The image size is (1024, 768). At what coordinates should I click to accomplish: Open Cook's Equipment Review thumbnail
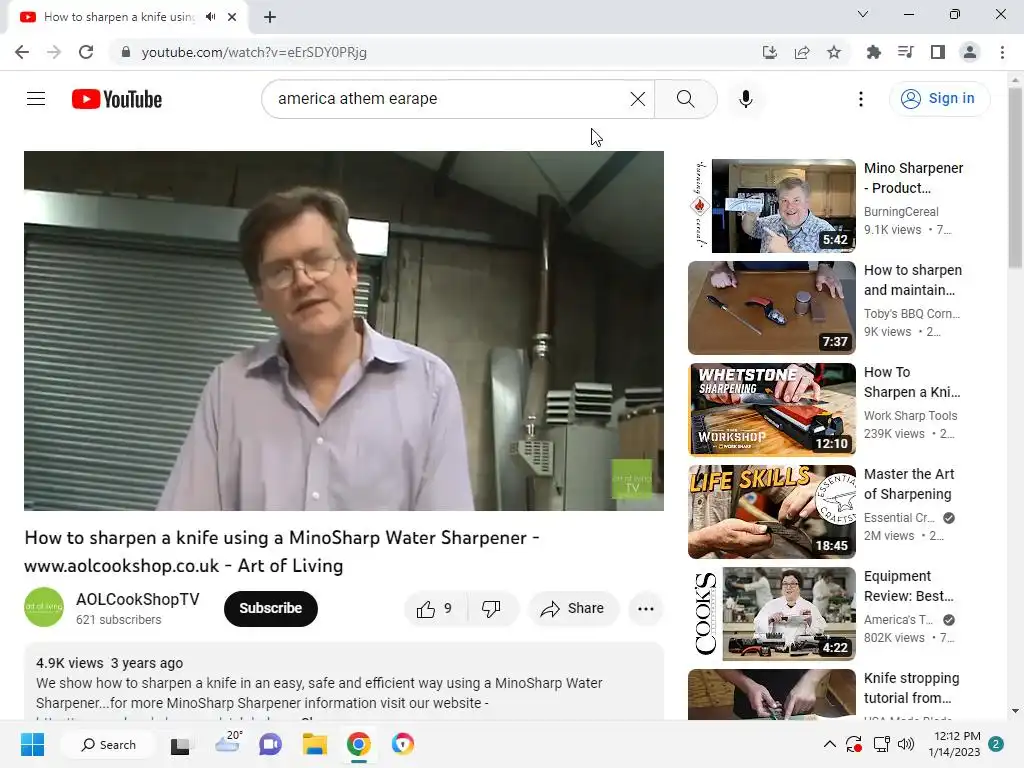(x=772, y=613)
